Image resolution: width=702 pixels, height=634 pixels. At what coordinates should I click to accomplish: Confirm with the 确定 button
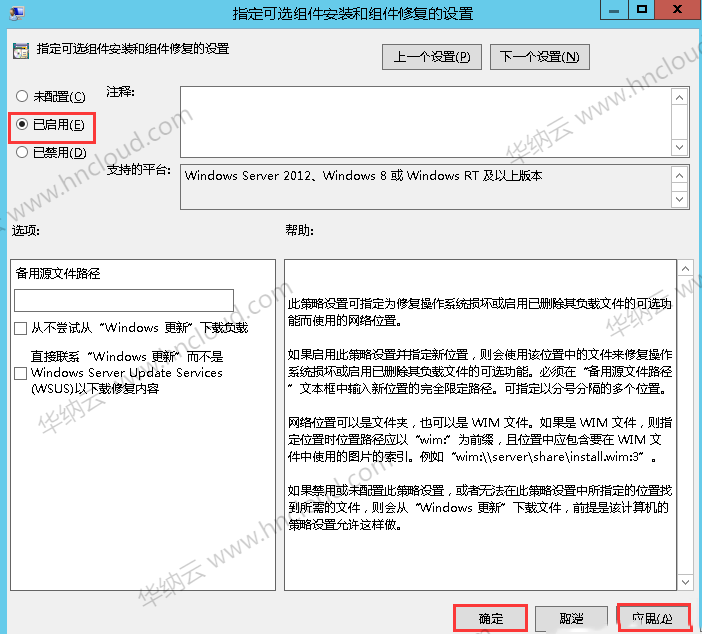point(491,618)
